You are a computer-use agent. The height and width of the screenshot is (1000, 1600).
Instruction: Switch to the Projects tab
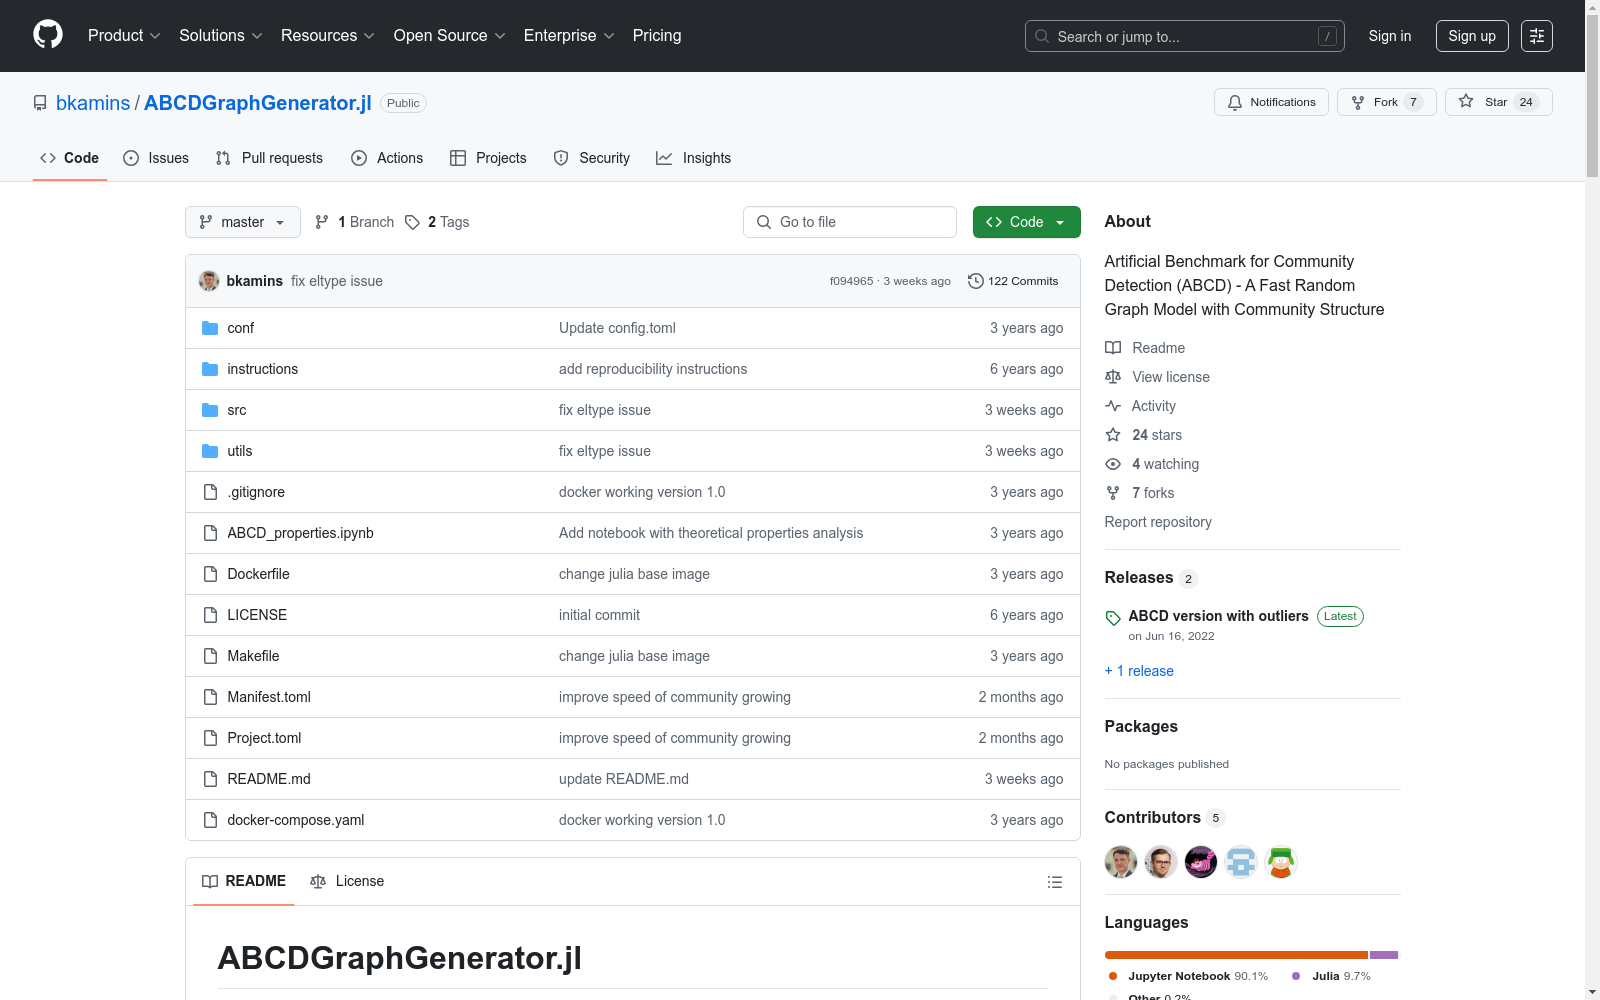pos(488,158)
